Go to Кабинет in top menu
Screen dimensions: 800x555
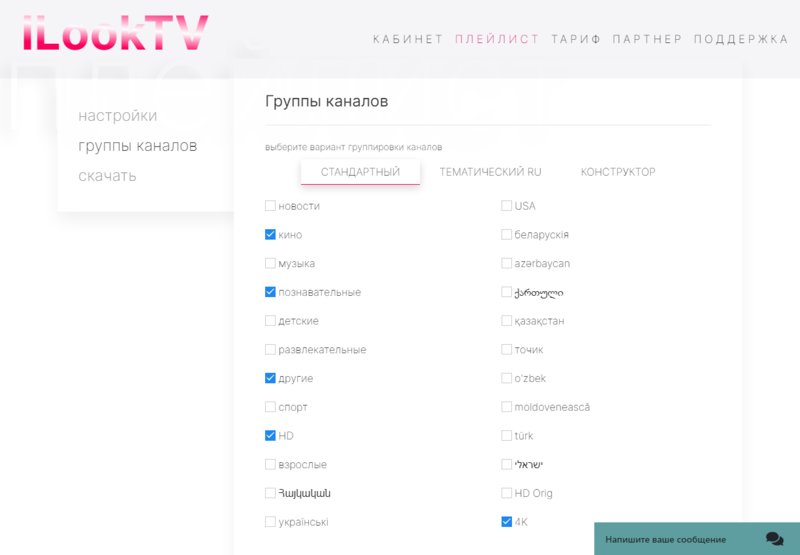pyautogui.click(x=407, y=40)
